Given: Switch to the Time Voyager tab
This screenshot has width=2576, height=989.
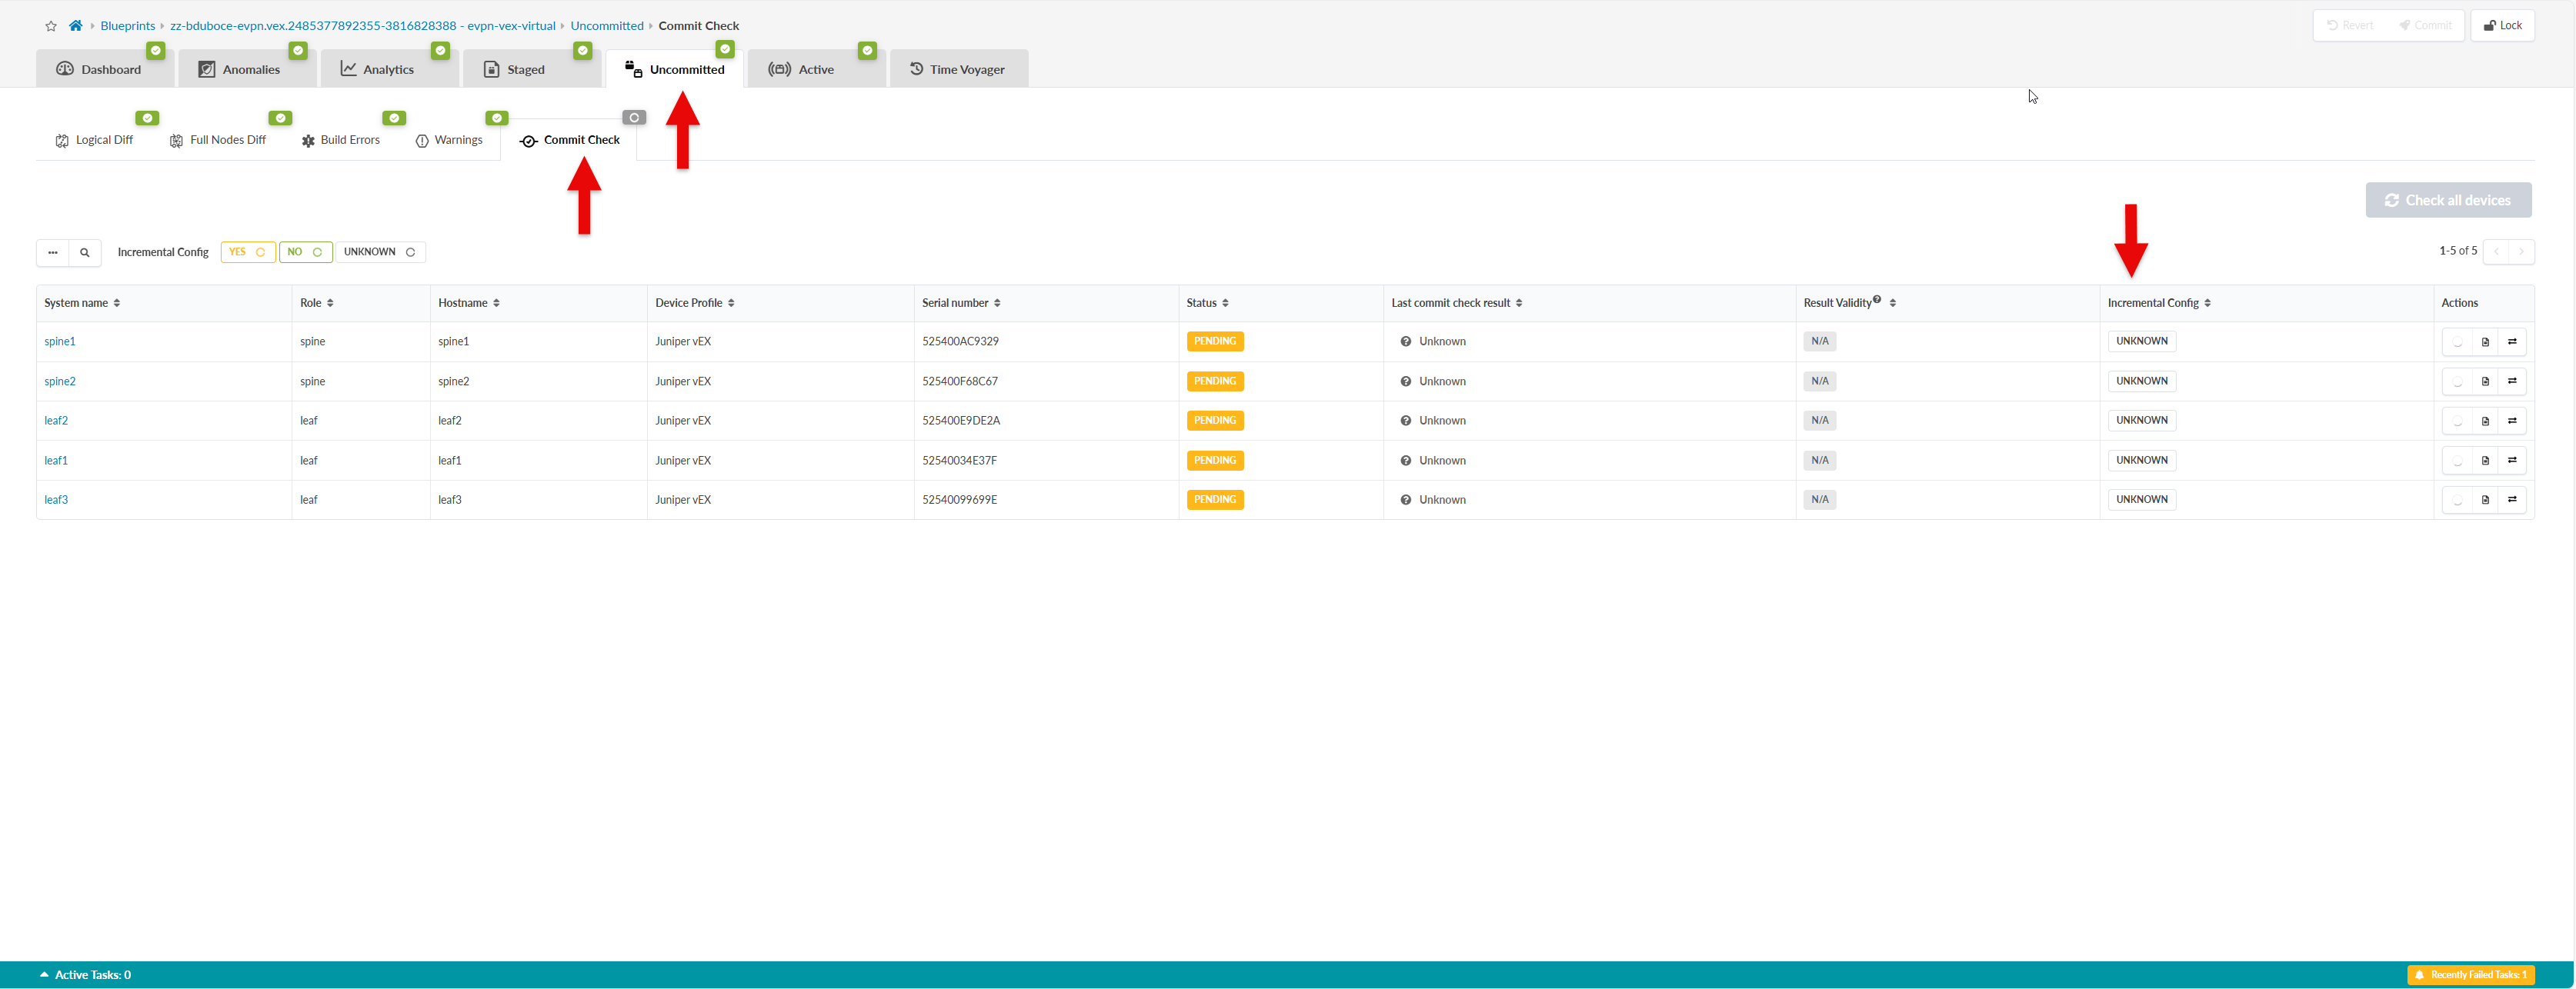Looking at the screenshot, I should point(957,69).
